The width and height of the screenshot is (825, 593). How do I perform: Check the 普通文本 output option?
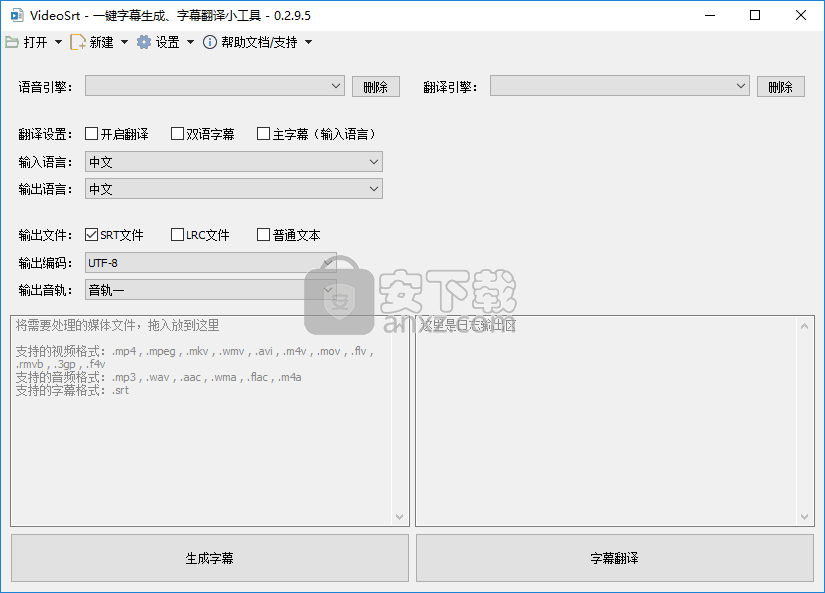tap(263, 235)
